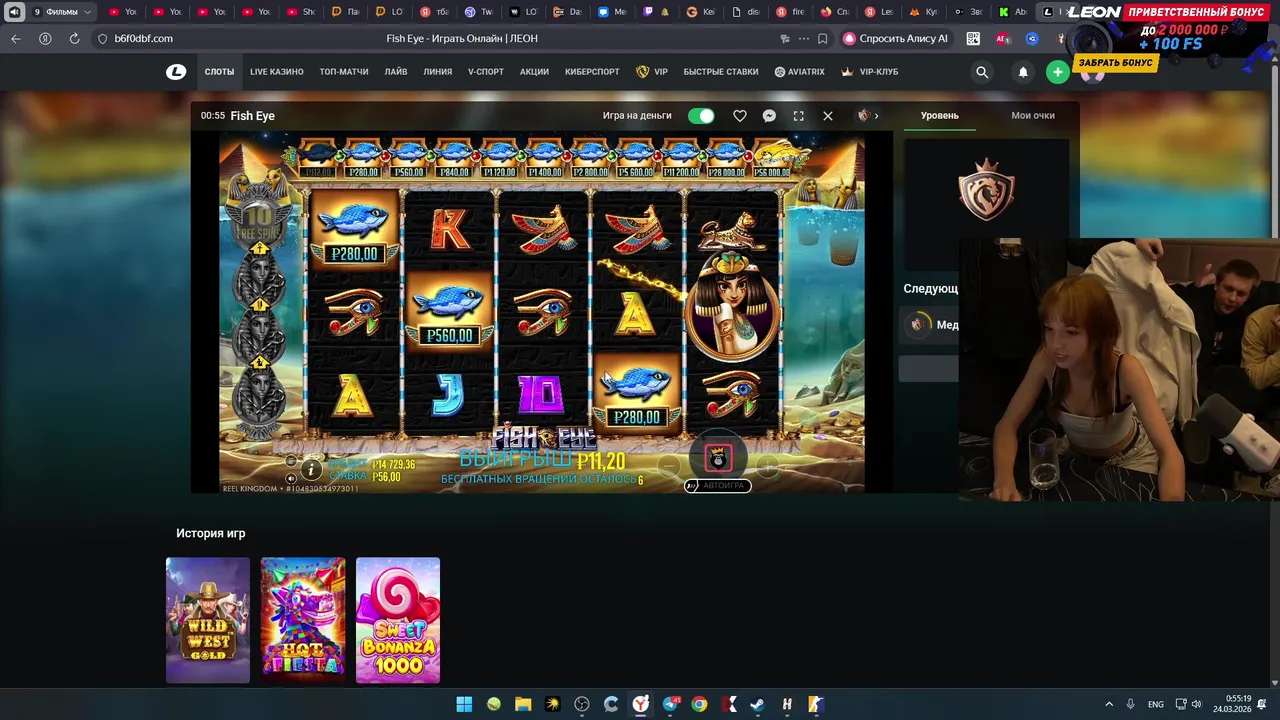This screenshot has width=1280, height=720.
Task: Open Yandex Browser taskbar icon
Action: coord(641,704)
